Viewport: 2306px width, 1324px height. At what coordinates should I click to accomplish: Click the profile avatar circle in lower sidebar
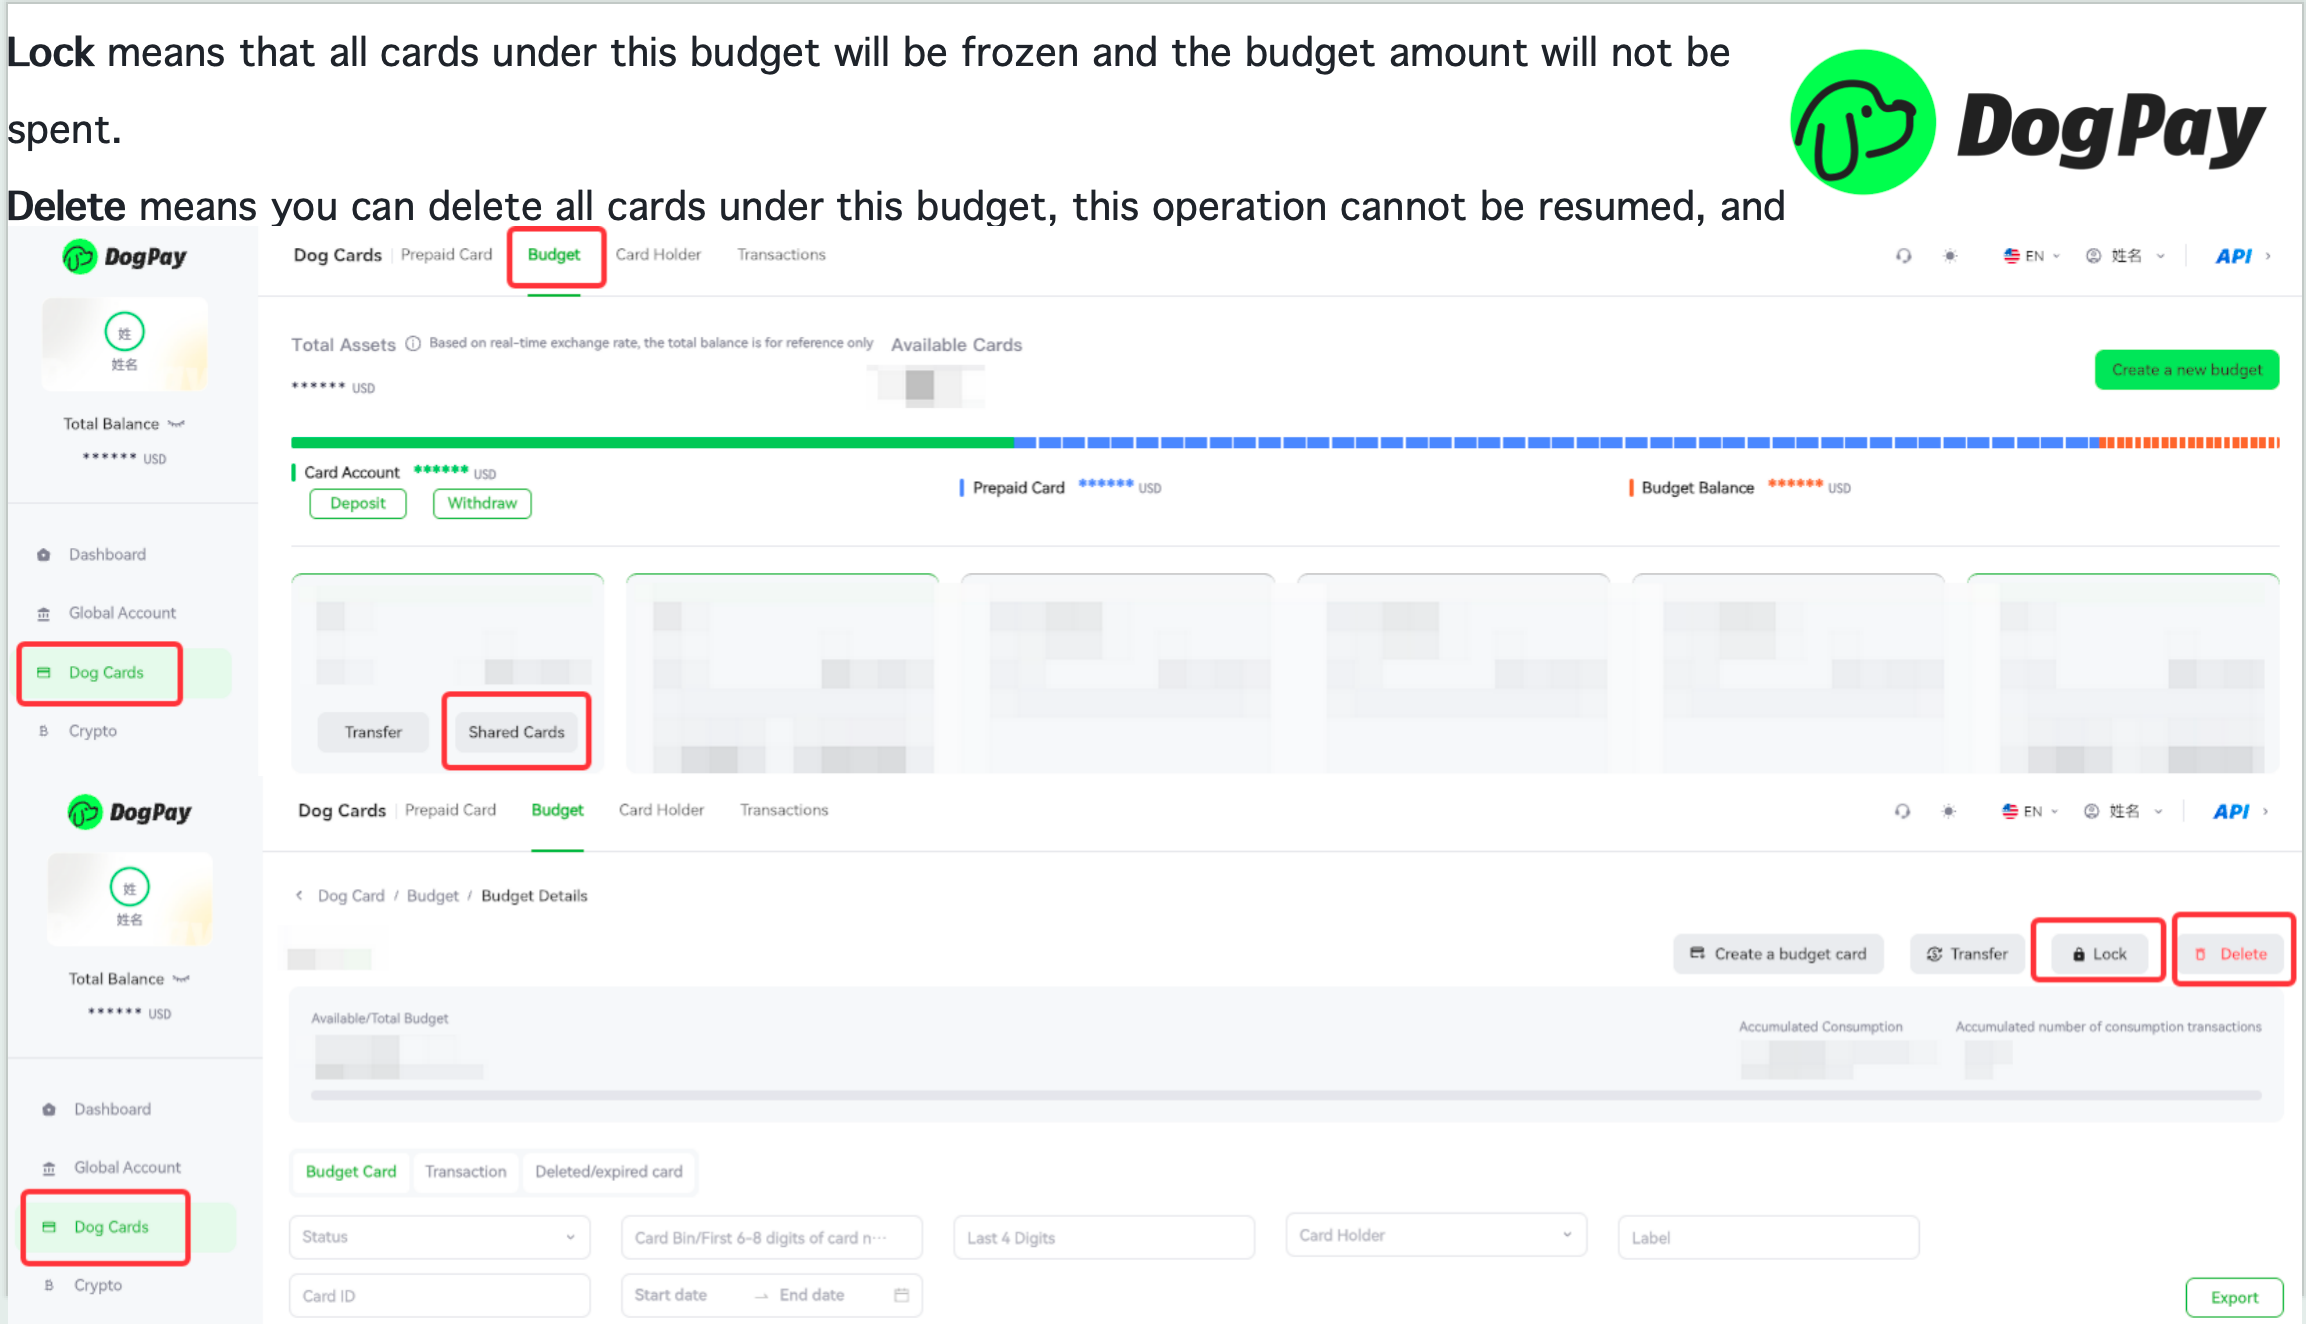130,887
